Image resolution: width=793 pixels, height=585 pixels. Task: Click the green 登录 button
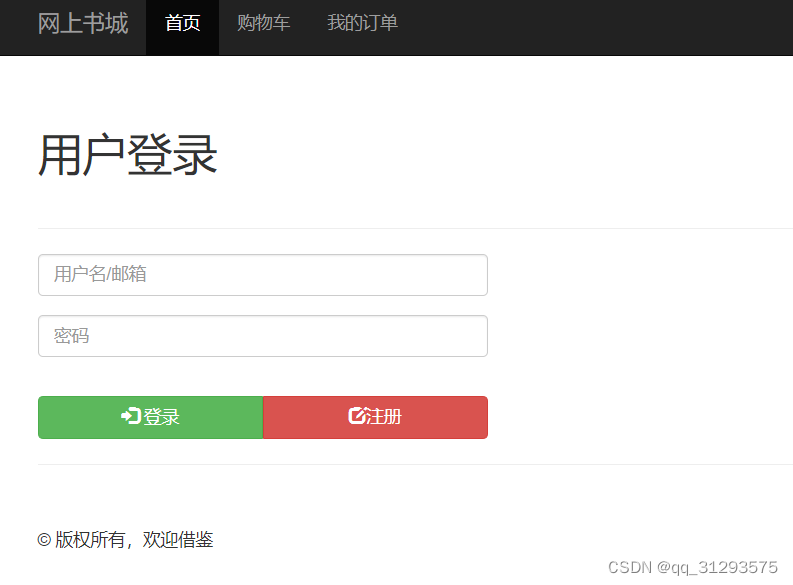pyautogui.click(x=151, y=418)
